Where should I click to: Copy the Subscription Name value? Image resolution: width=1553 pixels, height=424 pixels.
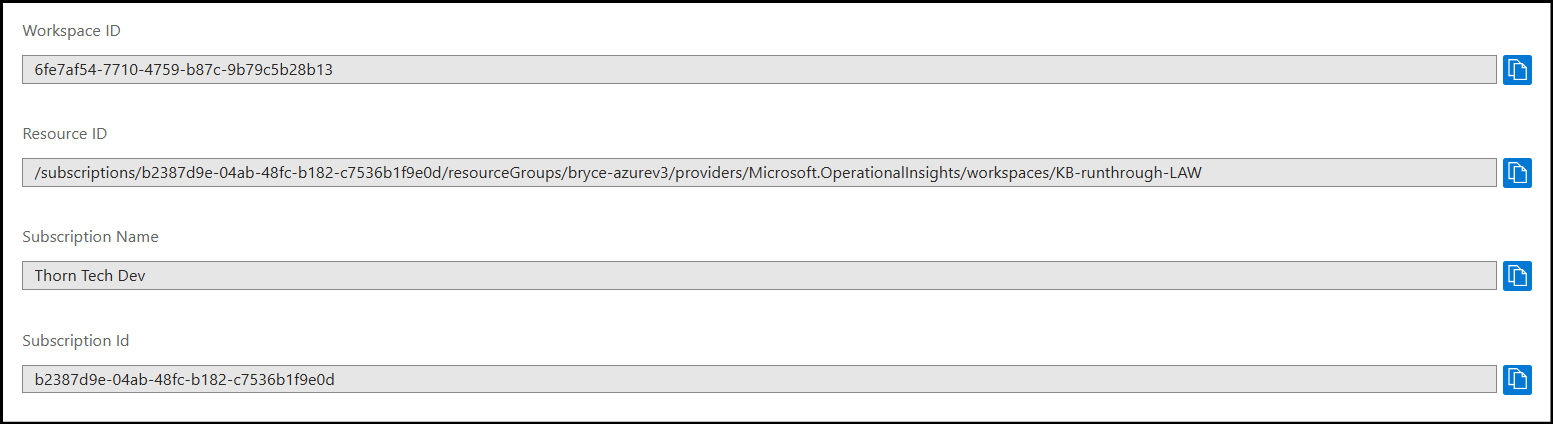tap(1517, 275)
